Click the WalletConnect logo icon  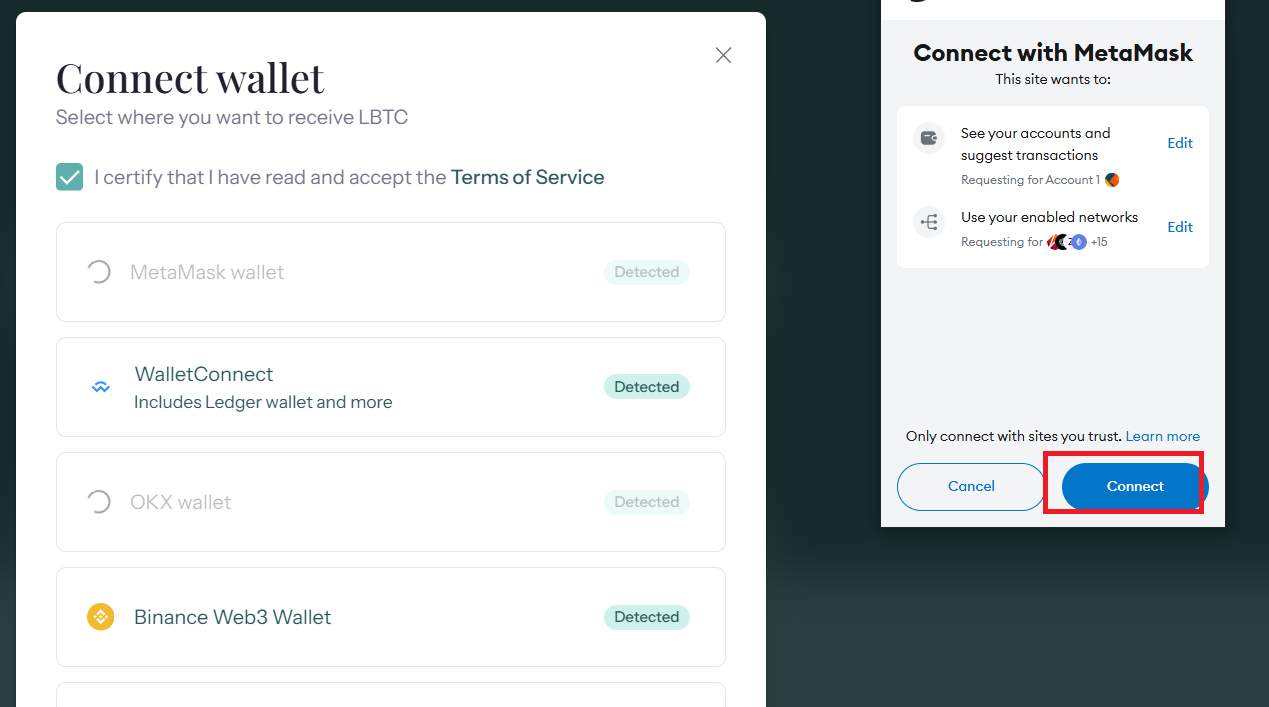[x=100, y=387]
